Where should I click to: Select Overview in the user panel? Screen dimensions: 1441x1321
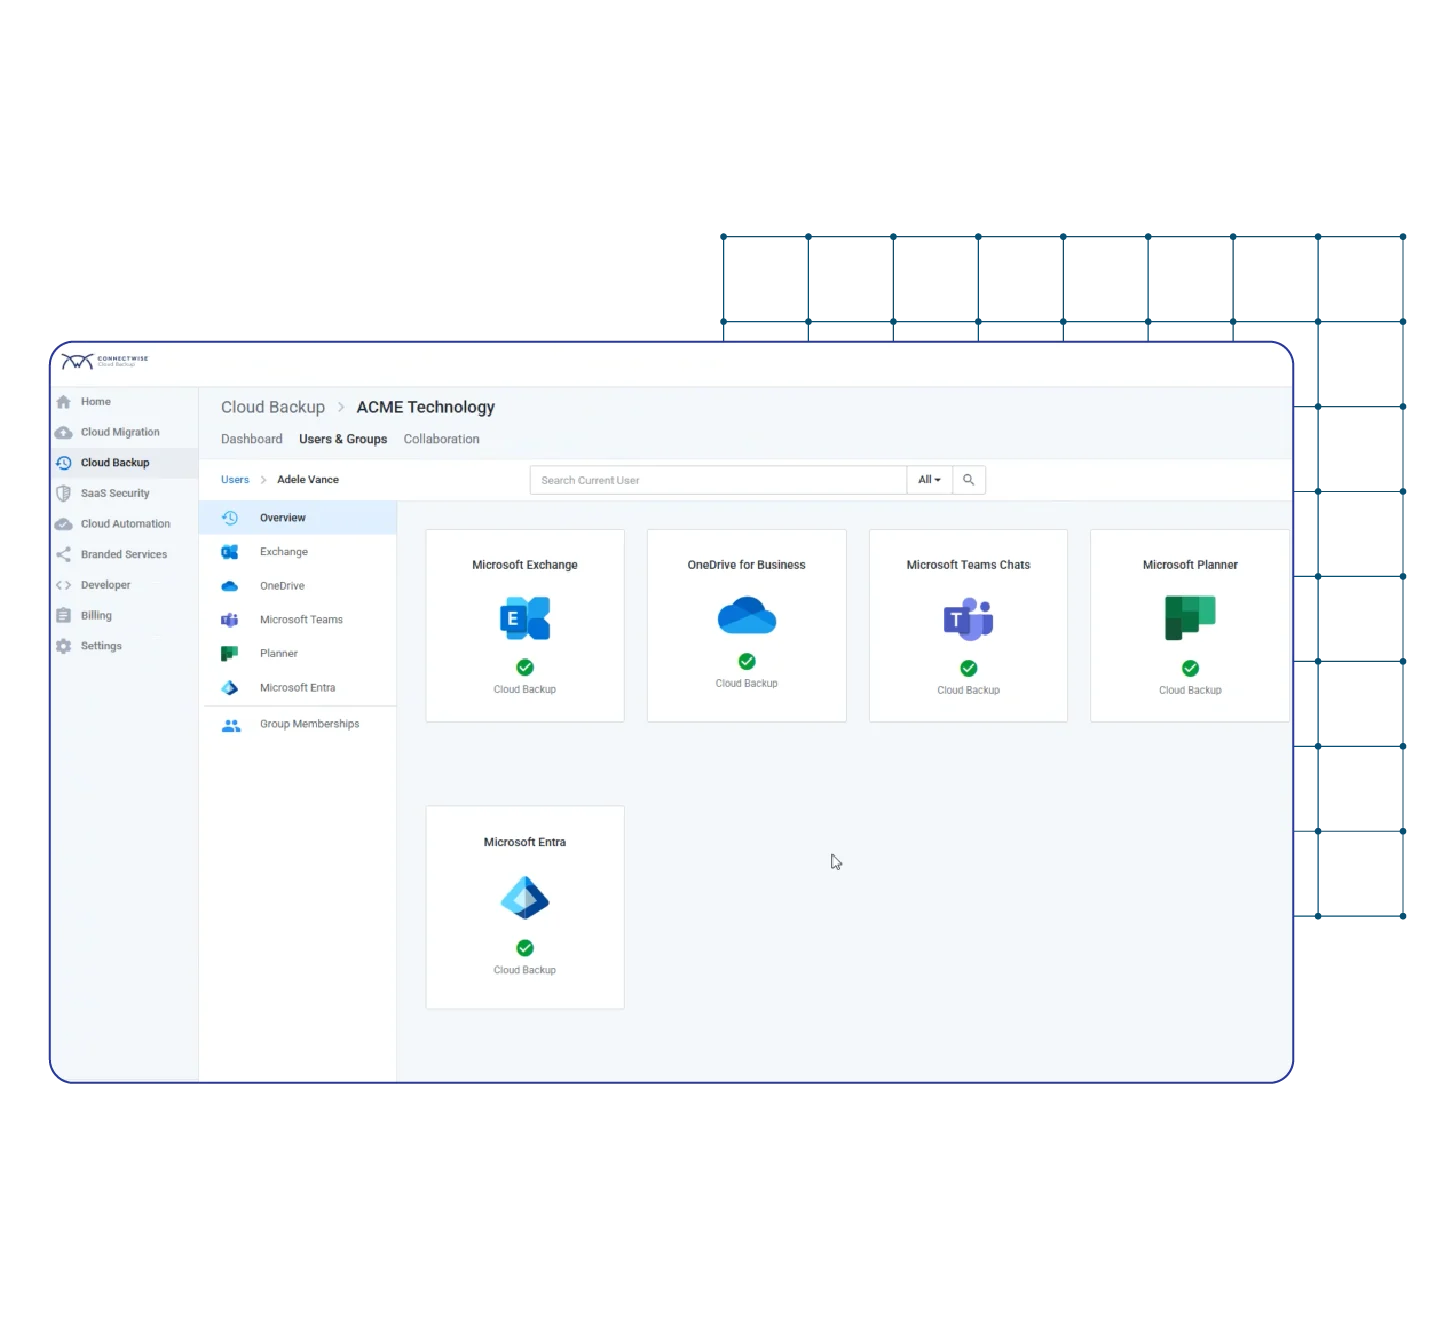298,518
